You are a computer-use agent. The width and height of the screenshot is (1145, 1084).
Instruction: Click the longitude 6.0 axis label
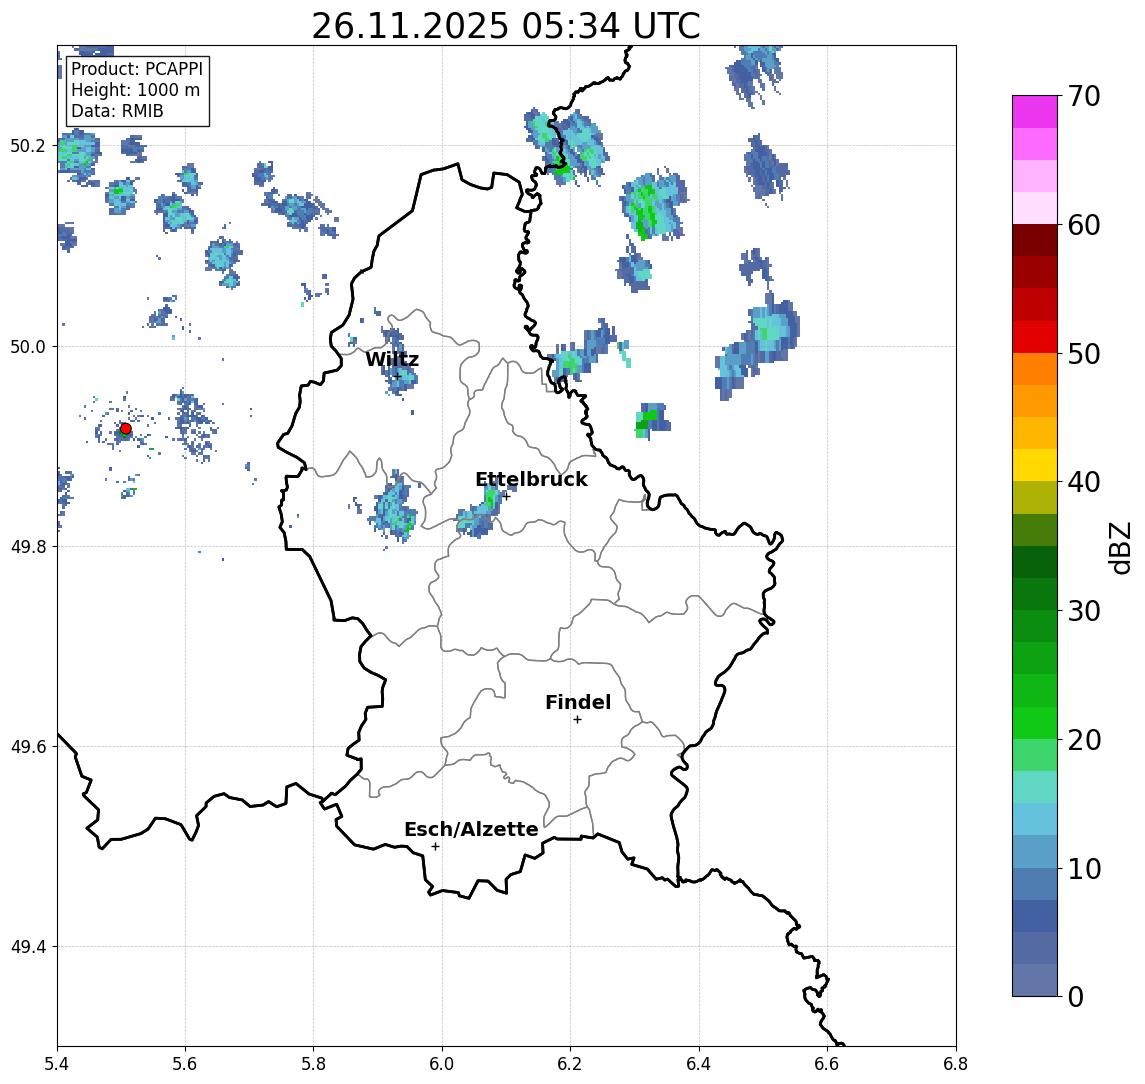[x=443, y=1064]
